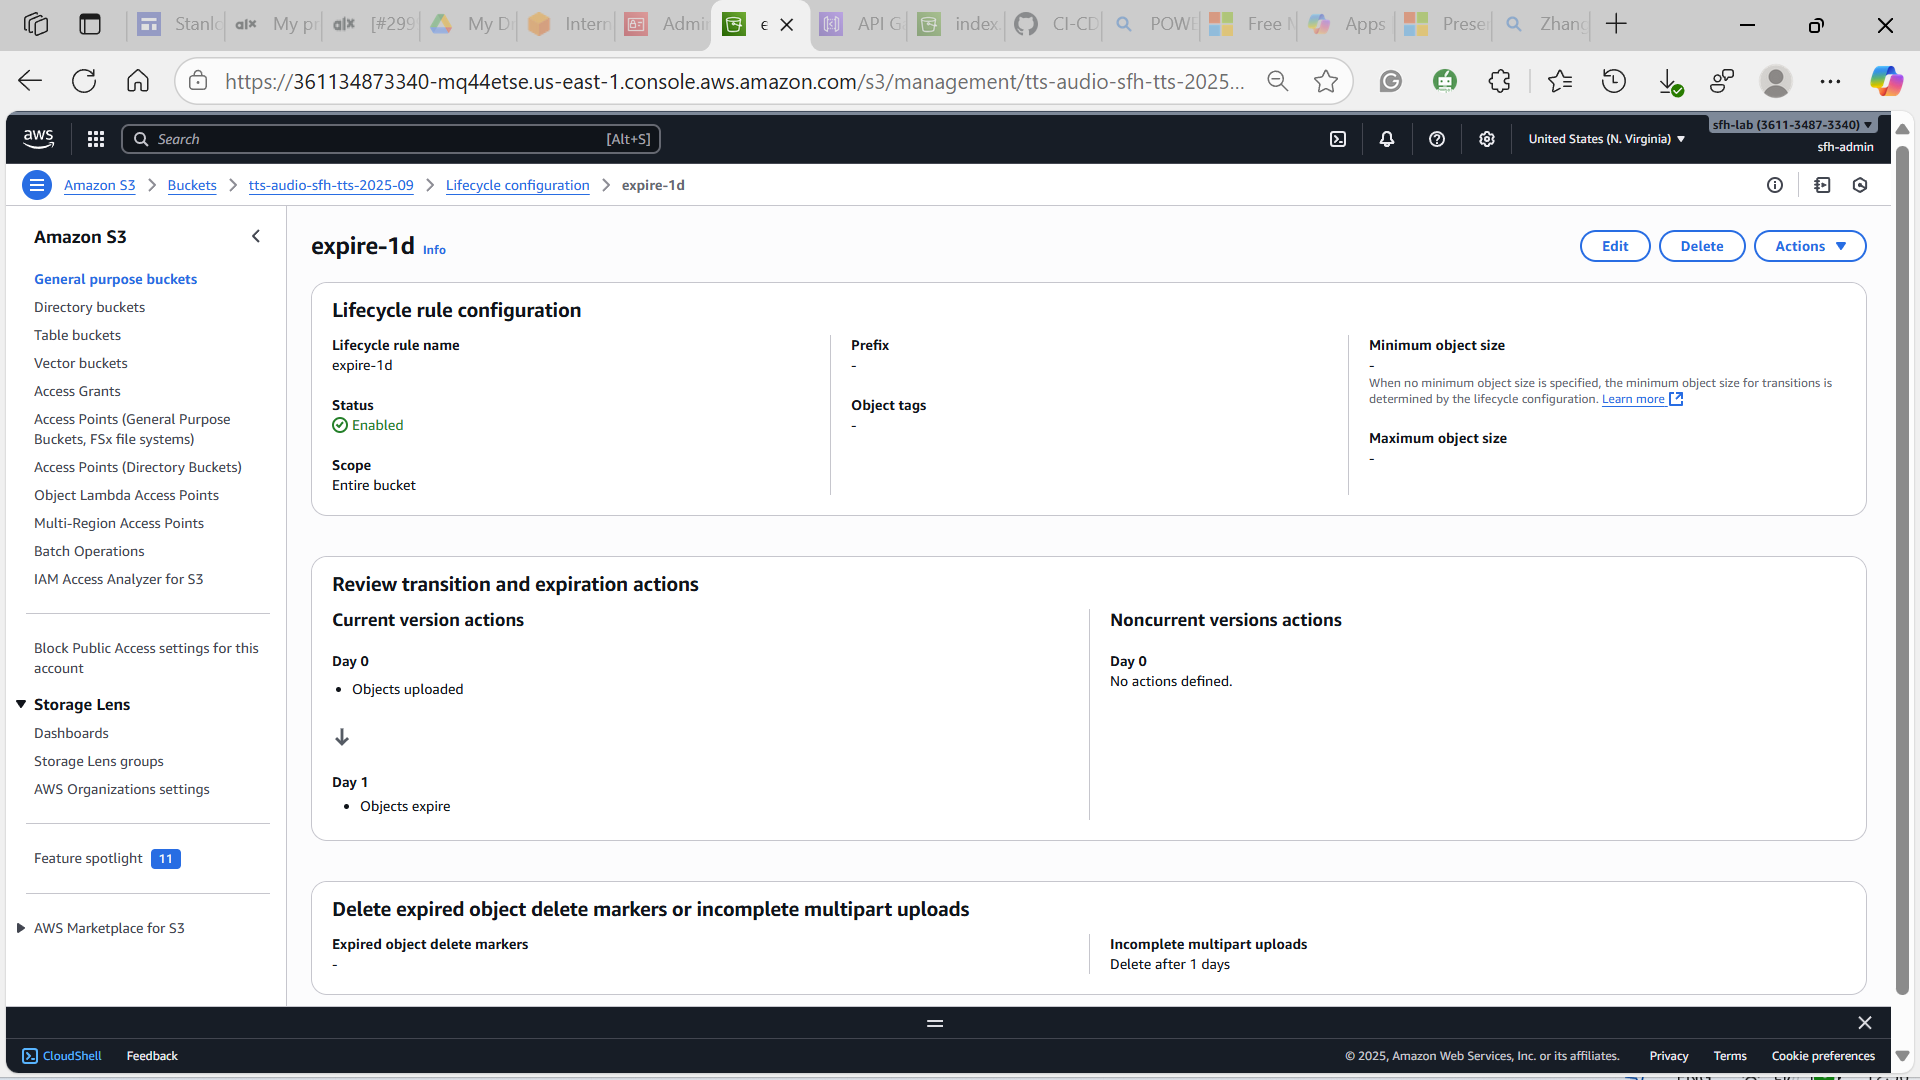This screenshot has width=1920, height=1080.
Task: Open Cookie preferences in footer
Action: [x=1823, y=1056]
